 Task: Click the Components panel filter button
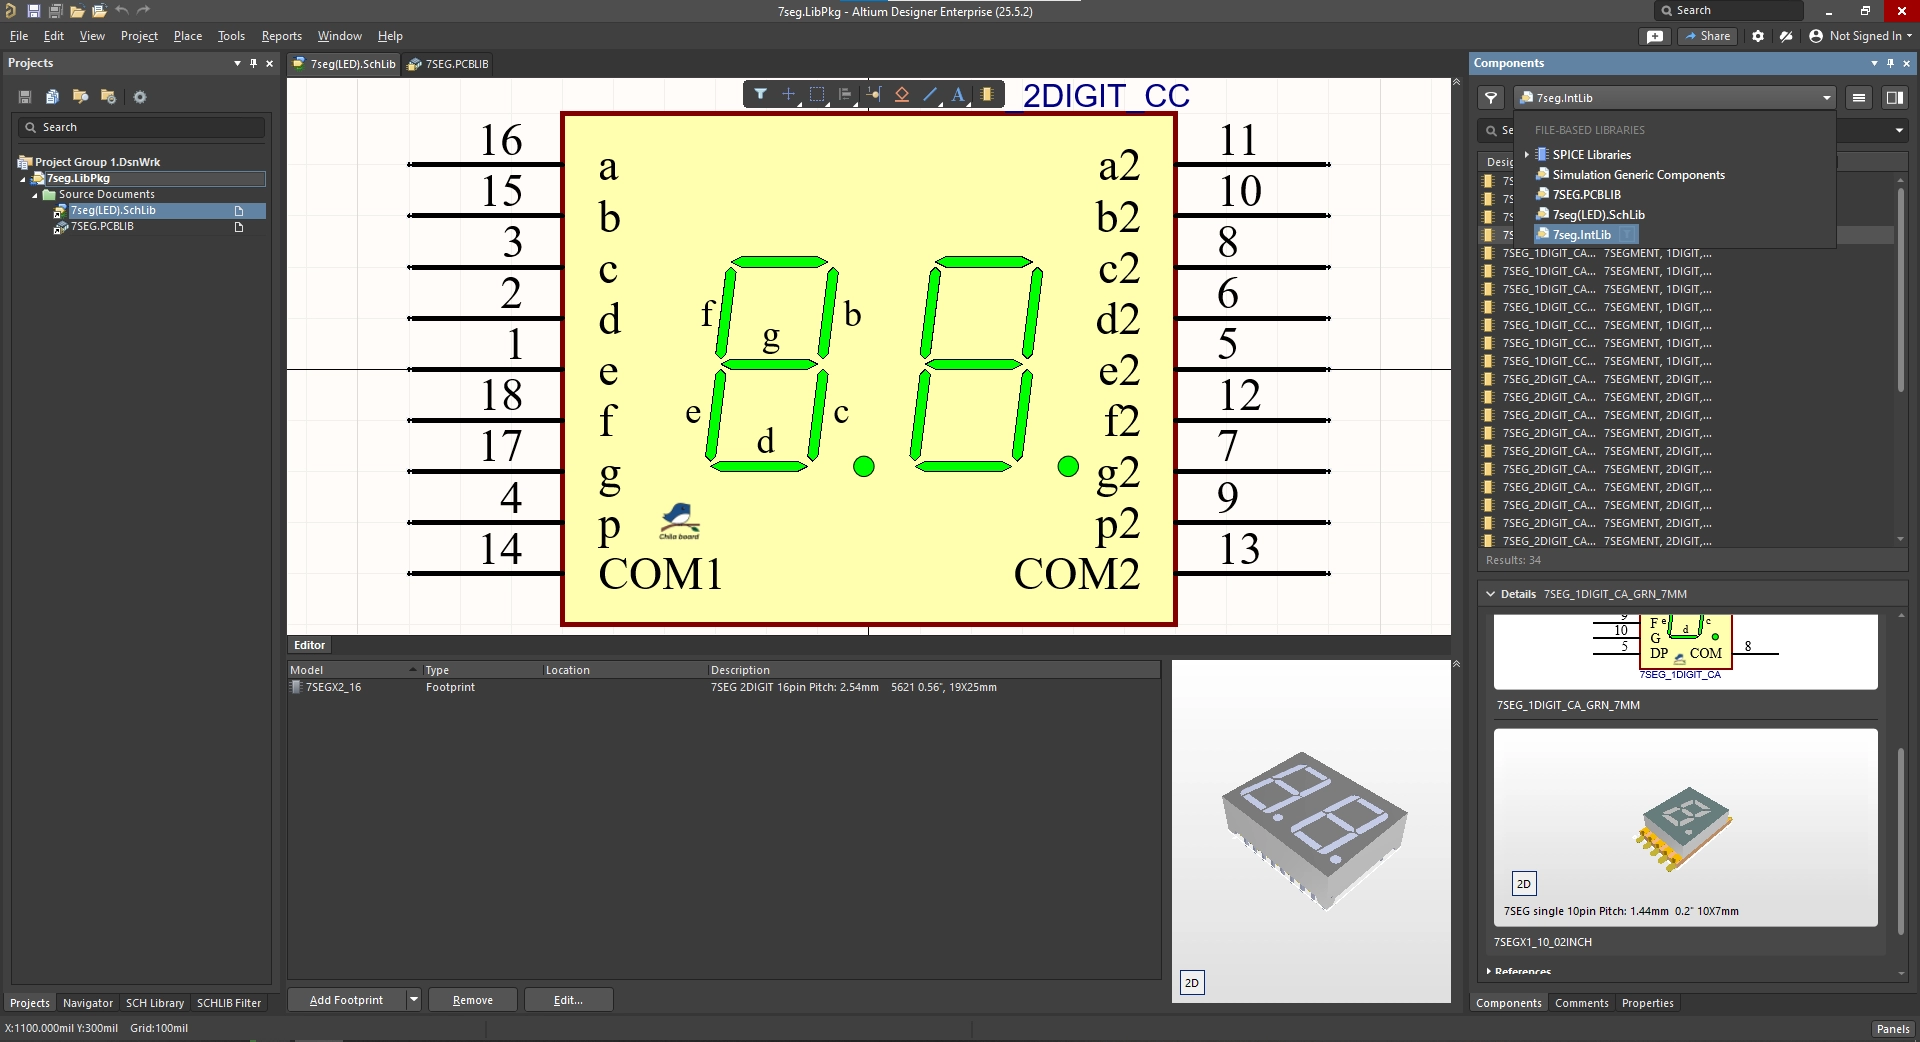(1491, 98)
